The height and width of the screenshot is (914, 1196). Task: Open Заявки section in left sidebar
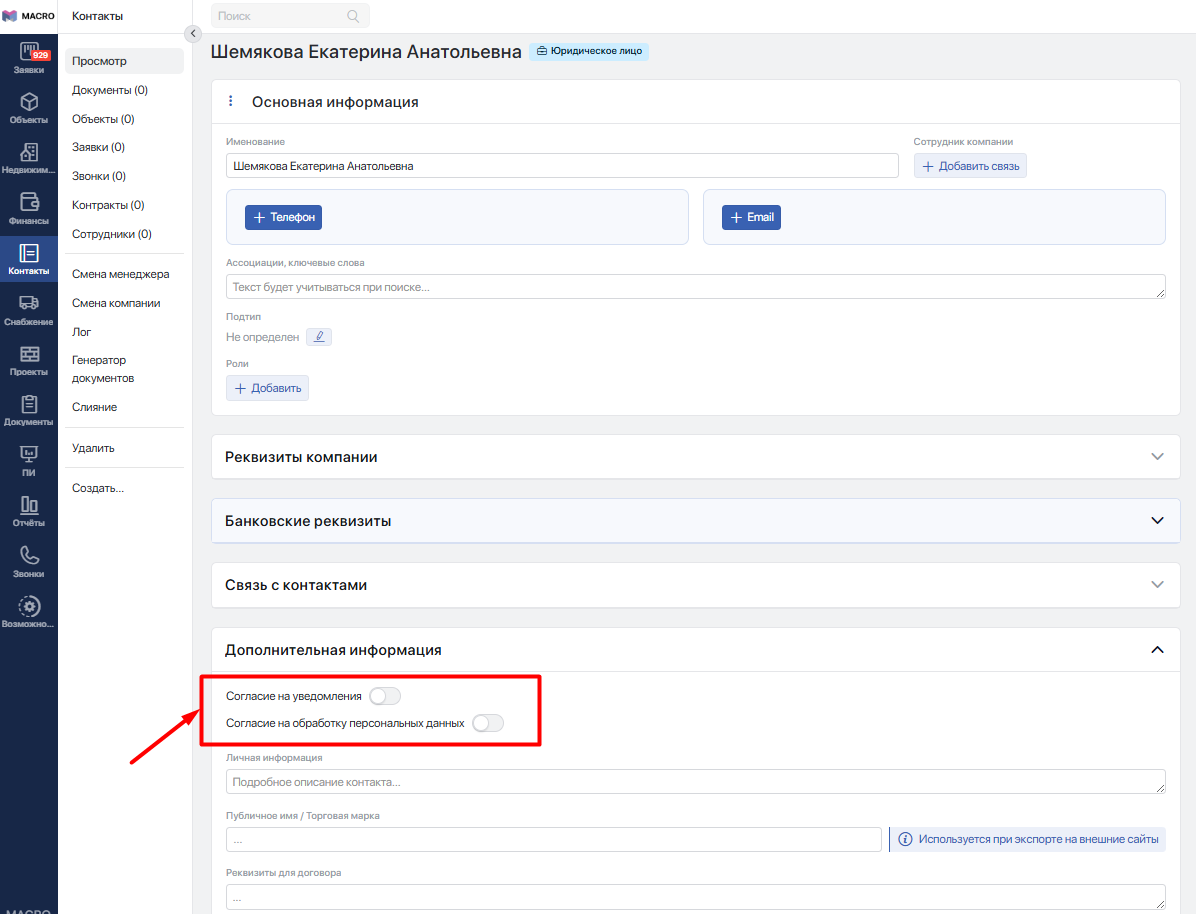29,59
